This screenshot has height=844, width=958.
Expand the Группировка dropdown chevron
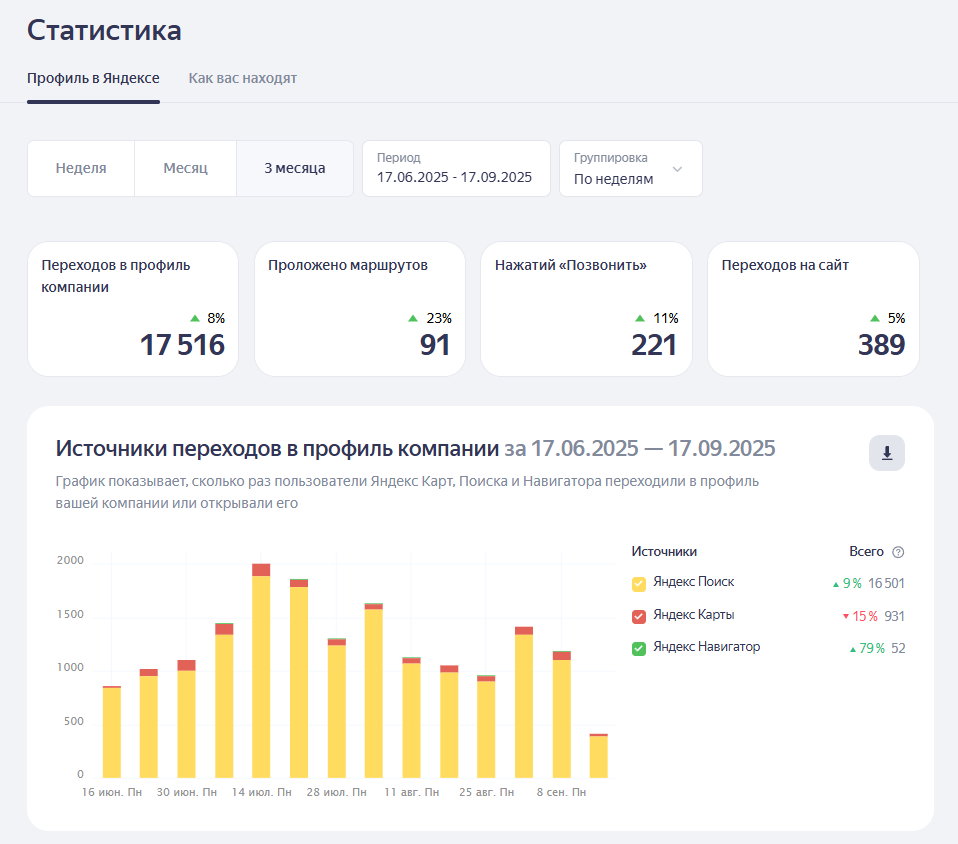677,169
